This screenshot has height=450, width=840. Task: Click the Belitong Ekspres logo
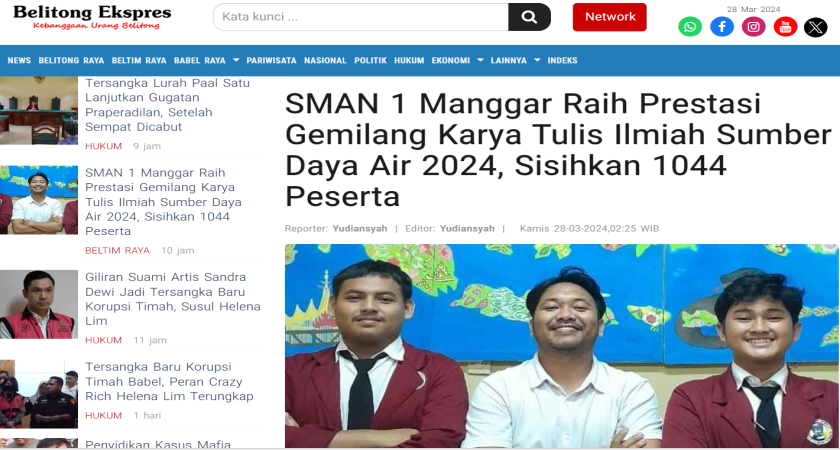(92, 17)
